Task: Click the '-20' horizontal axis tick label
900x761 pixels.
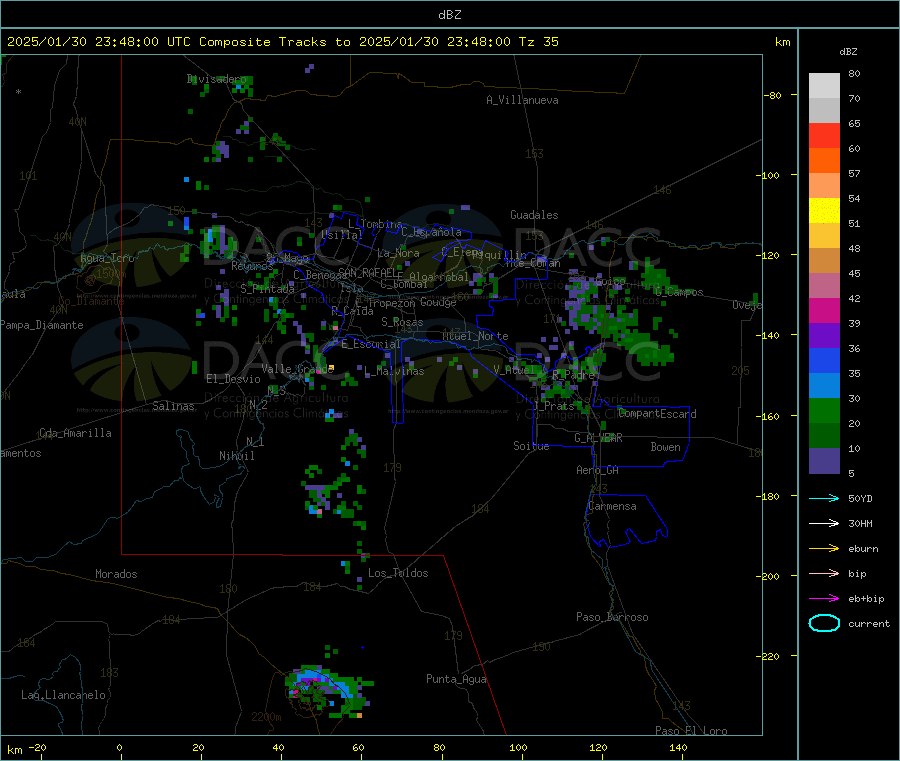Action: [37, 747]
